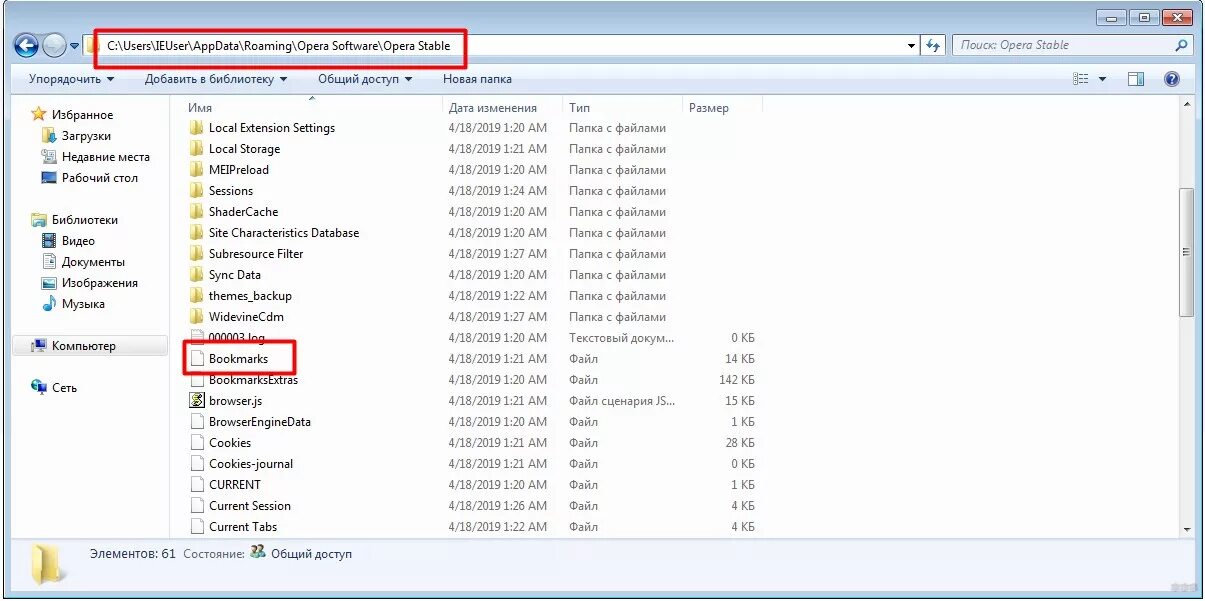Select Избранное in the navigation pane
Image resolution: width=1205 pixels, height=601 pixels.
point(82,115)
